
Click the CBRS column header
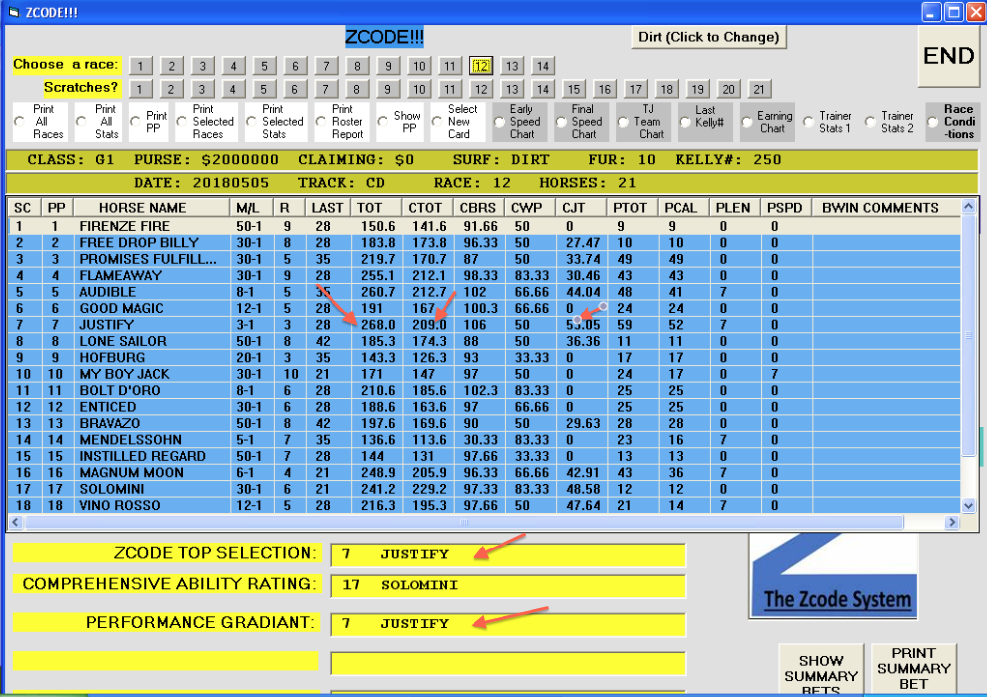(x=479, y=208)
